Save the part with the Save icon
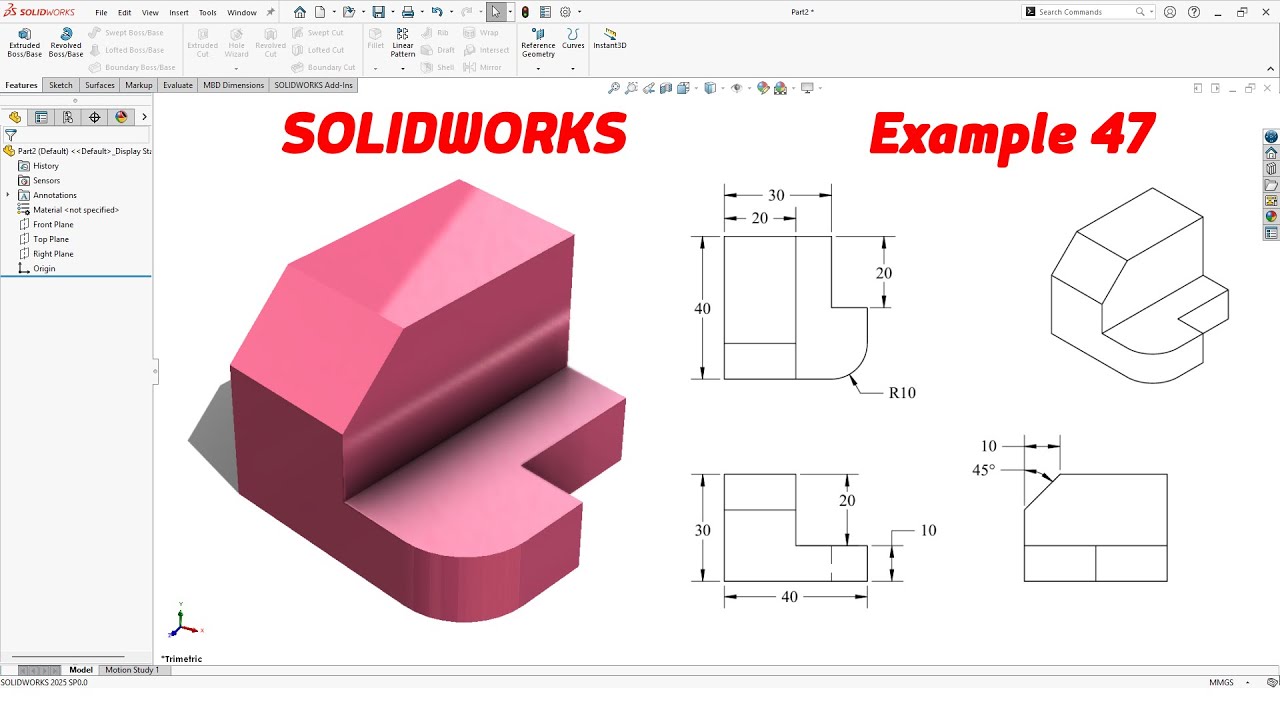The width and height of the screenshot is (1280, 720). click(378, 12)
